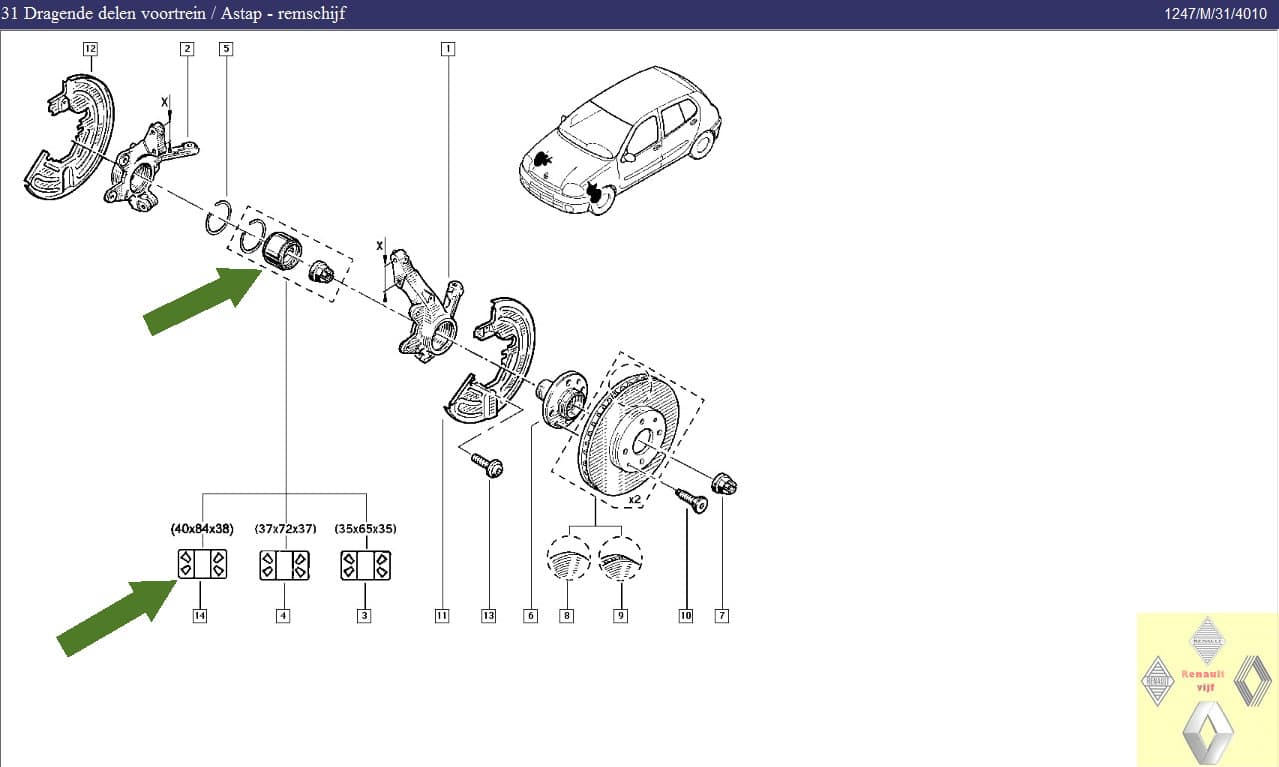Click the Renault car location thumbnail
Viewport: 1279px width, 767px height.
point(620,140)
